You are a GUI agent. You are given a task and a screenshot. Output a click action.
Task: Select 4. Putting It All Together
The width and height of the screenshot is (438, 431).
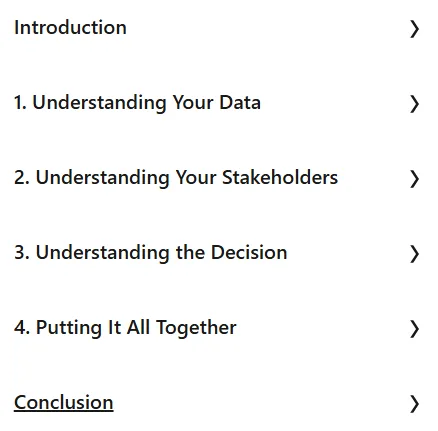click(125, 327)
